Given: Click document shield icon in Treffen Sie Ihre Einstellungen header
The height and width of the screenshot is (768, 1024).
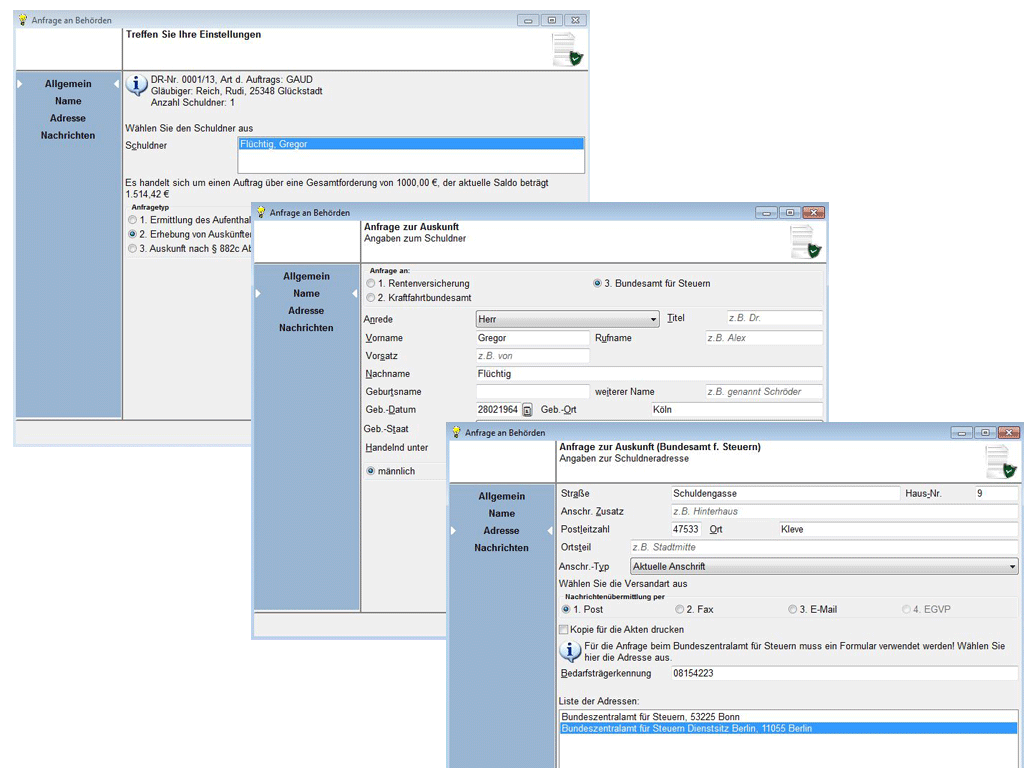Looking at the screenshot, I should tap(567, 50).
